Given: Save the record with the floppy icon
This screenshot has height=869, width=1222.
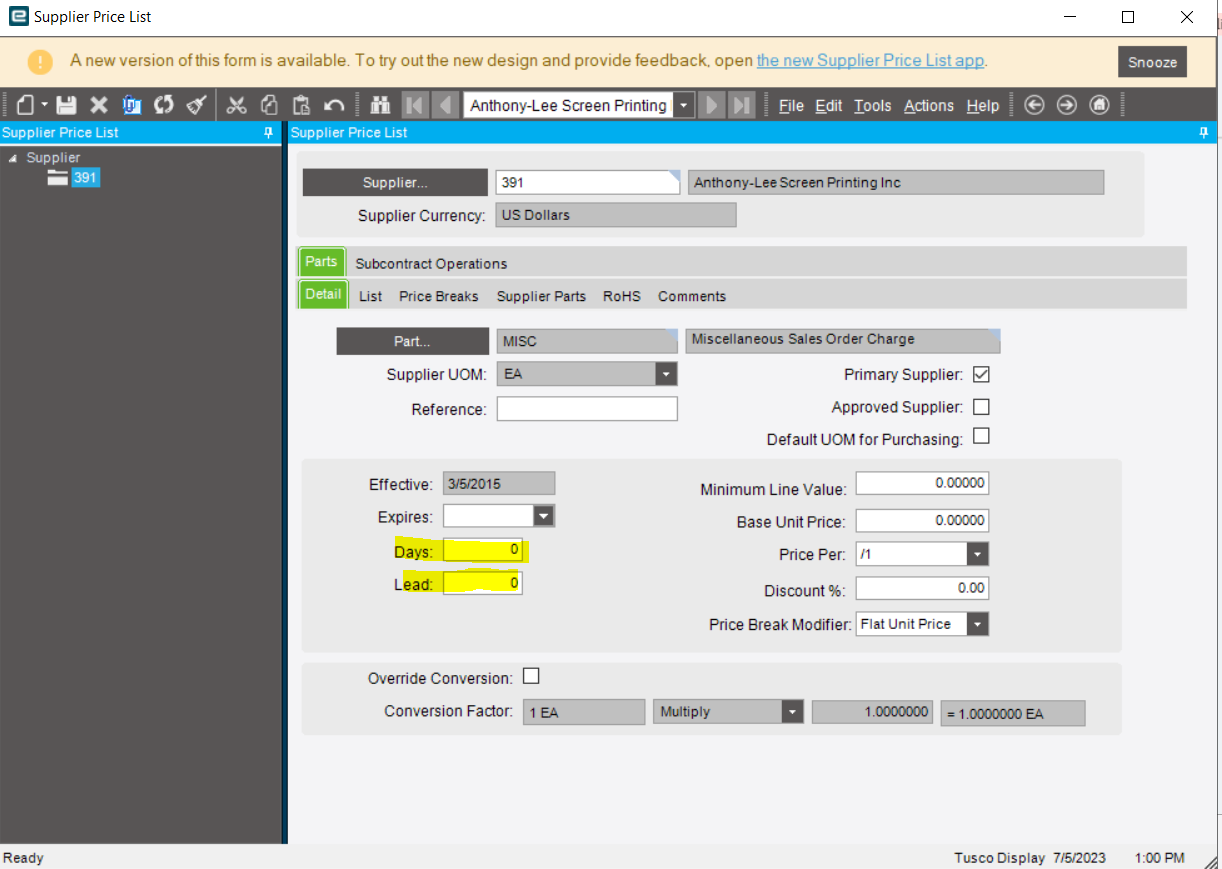Looking at the screenshot, I should click(x=66, y=105).
